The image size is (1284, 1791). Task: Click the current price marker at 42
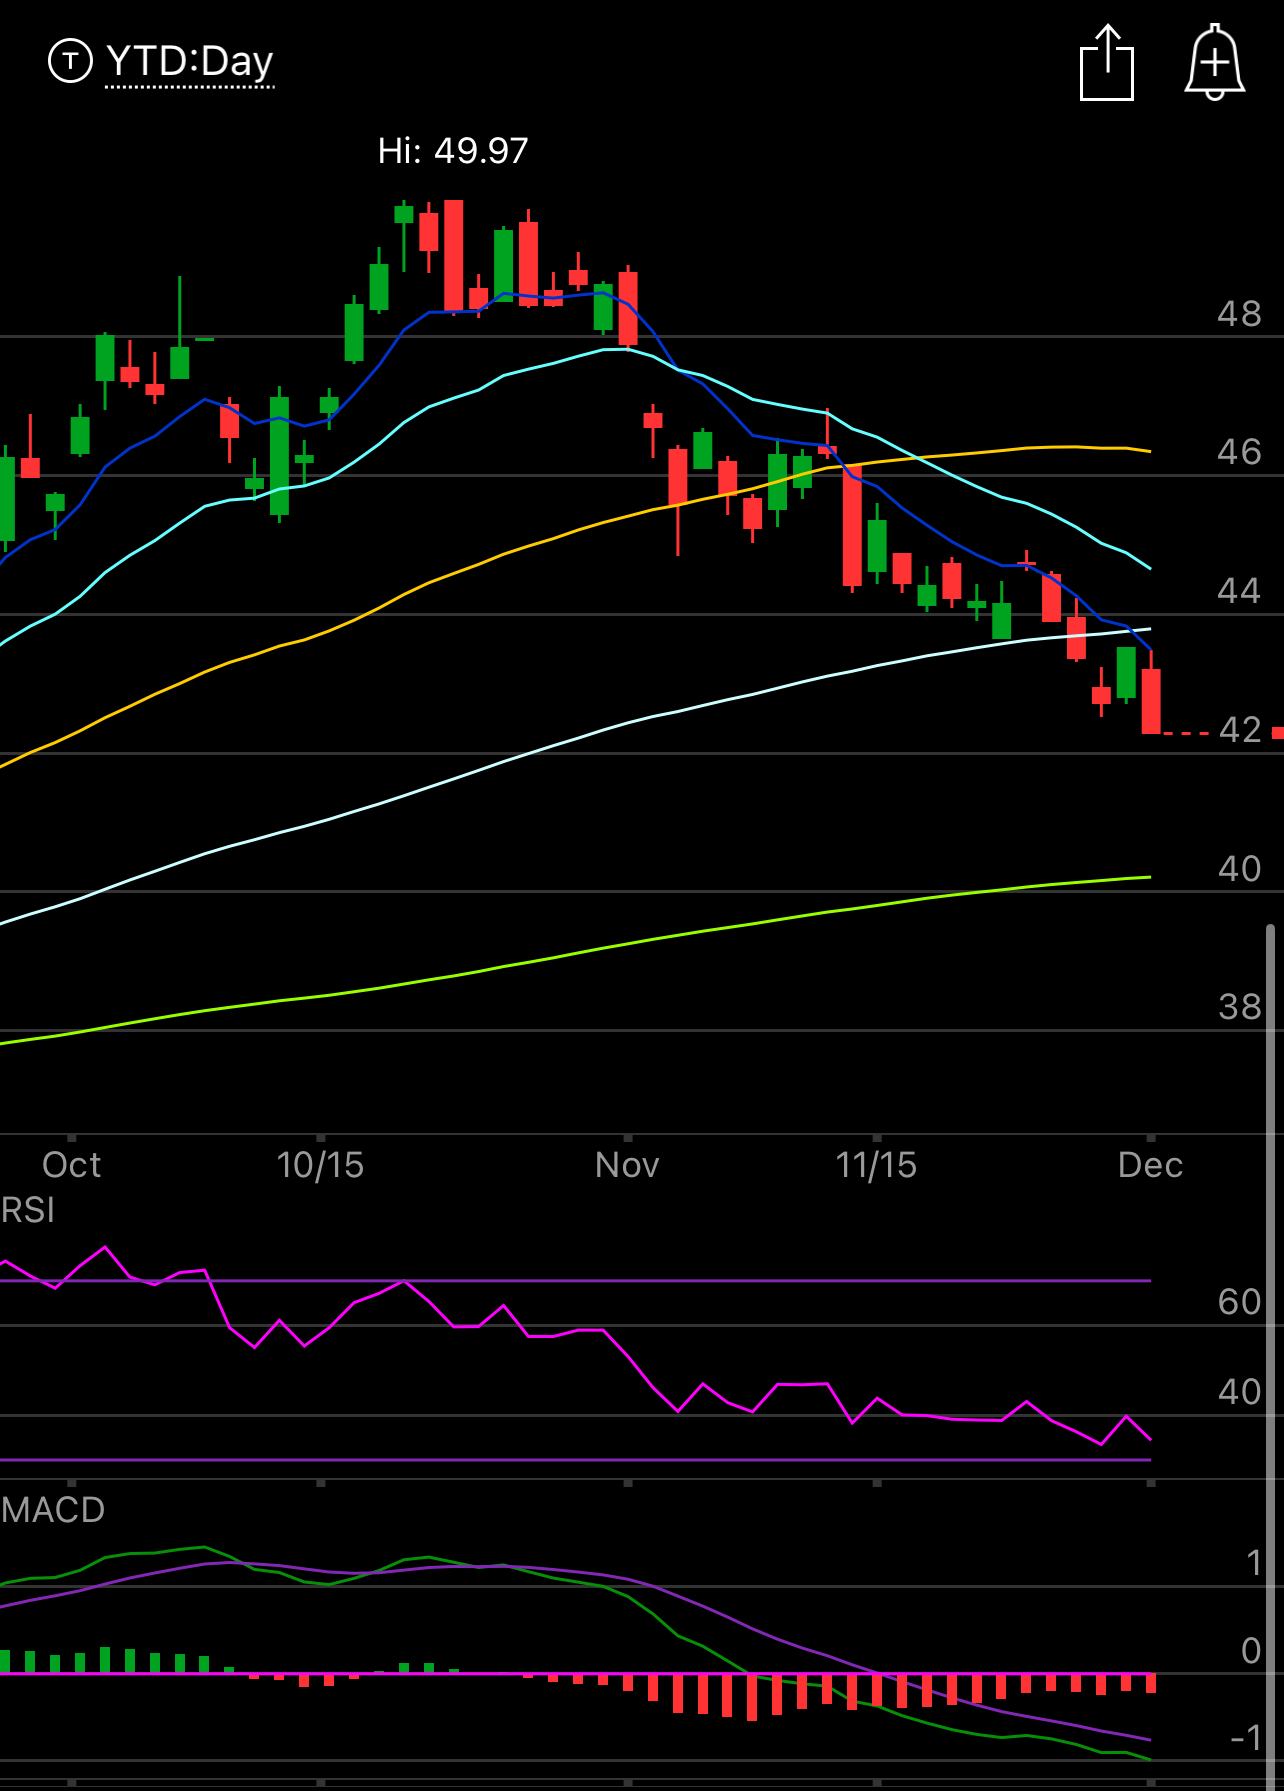click(x=1240, y=730)
